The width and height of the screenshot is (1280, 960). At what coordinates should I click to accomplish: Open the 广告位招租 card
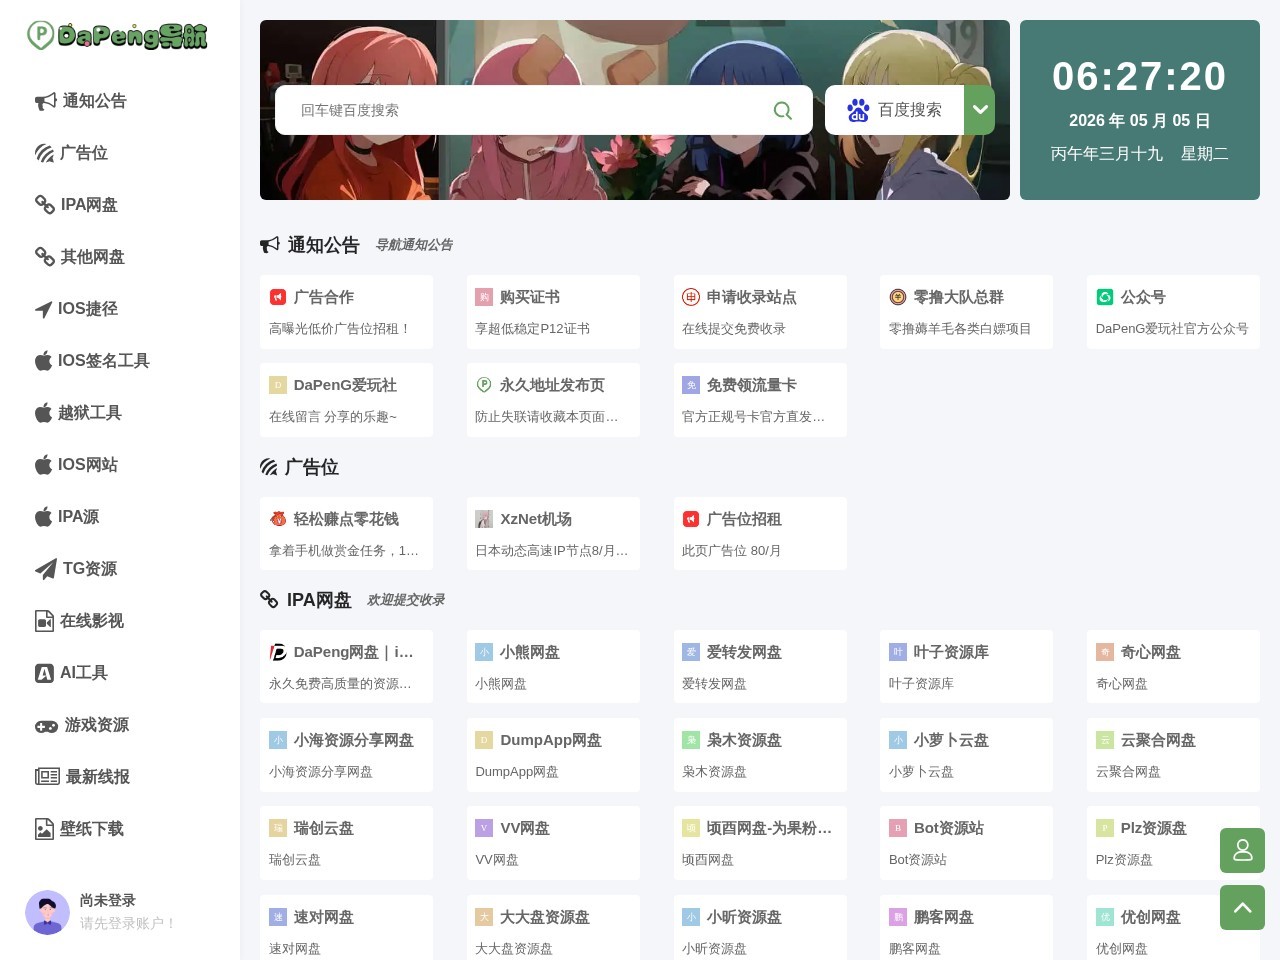(760, 534)
